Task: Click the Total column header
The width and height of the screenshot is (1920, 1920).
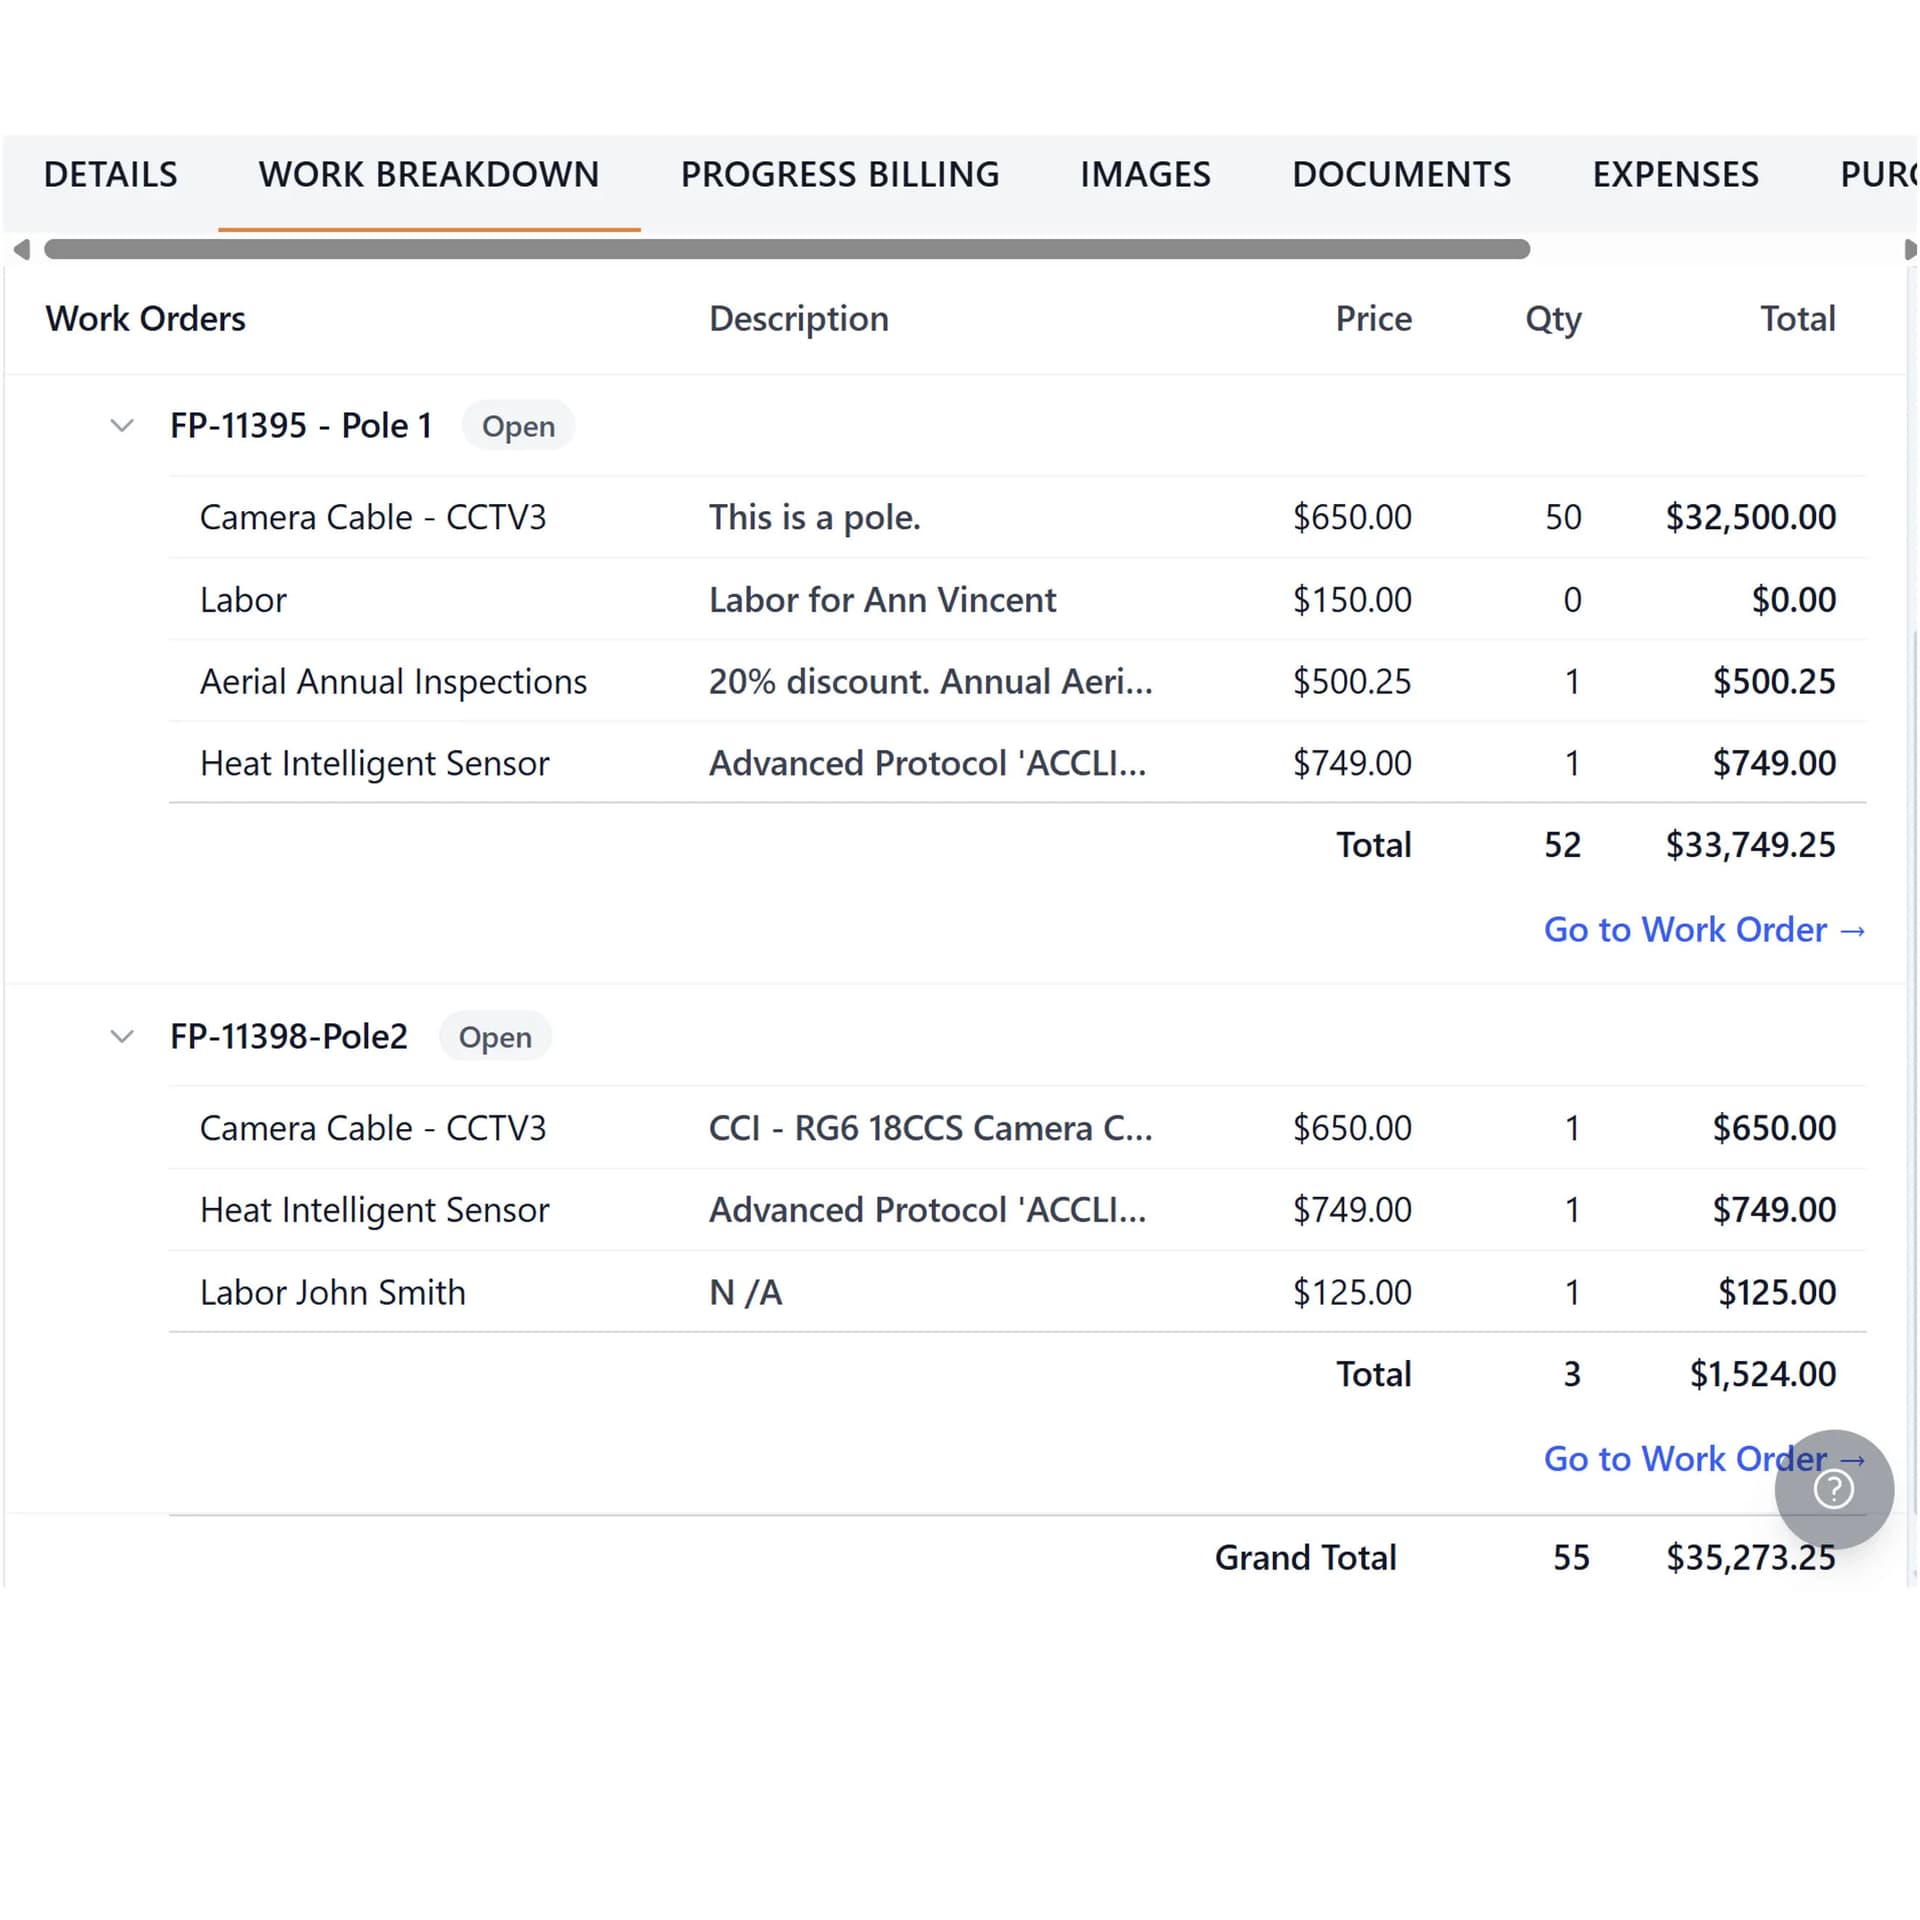Action: pos(1798,319)
